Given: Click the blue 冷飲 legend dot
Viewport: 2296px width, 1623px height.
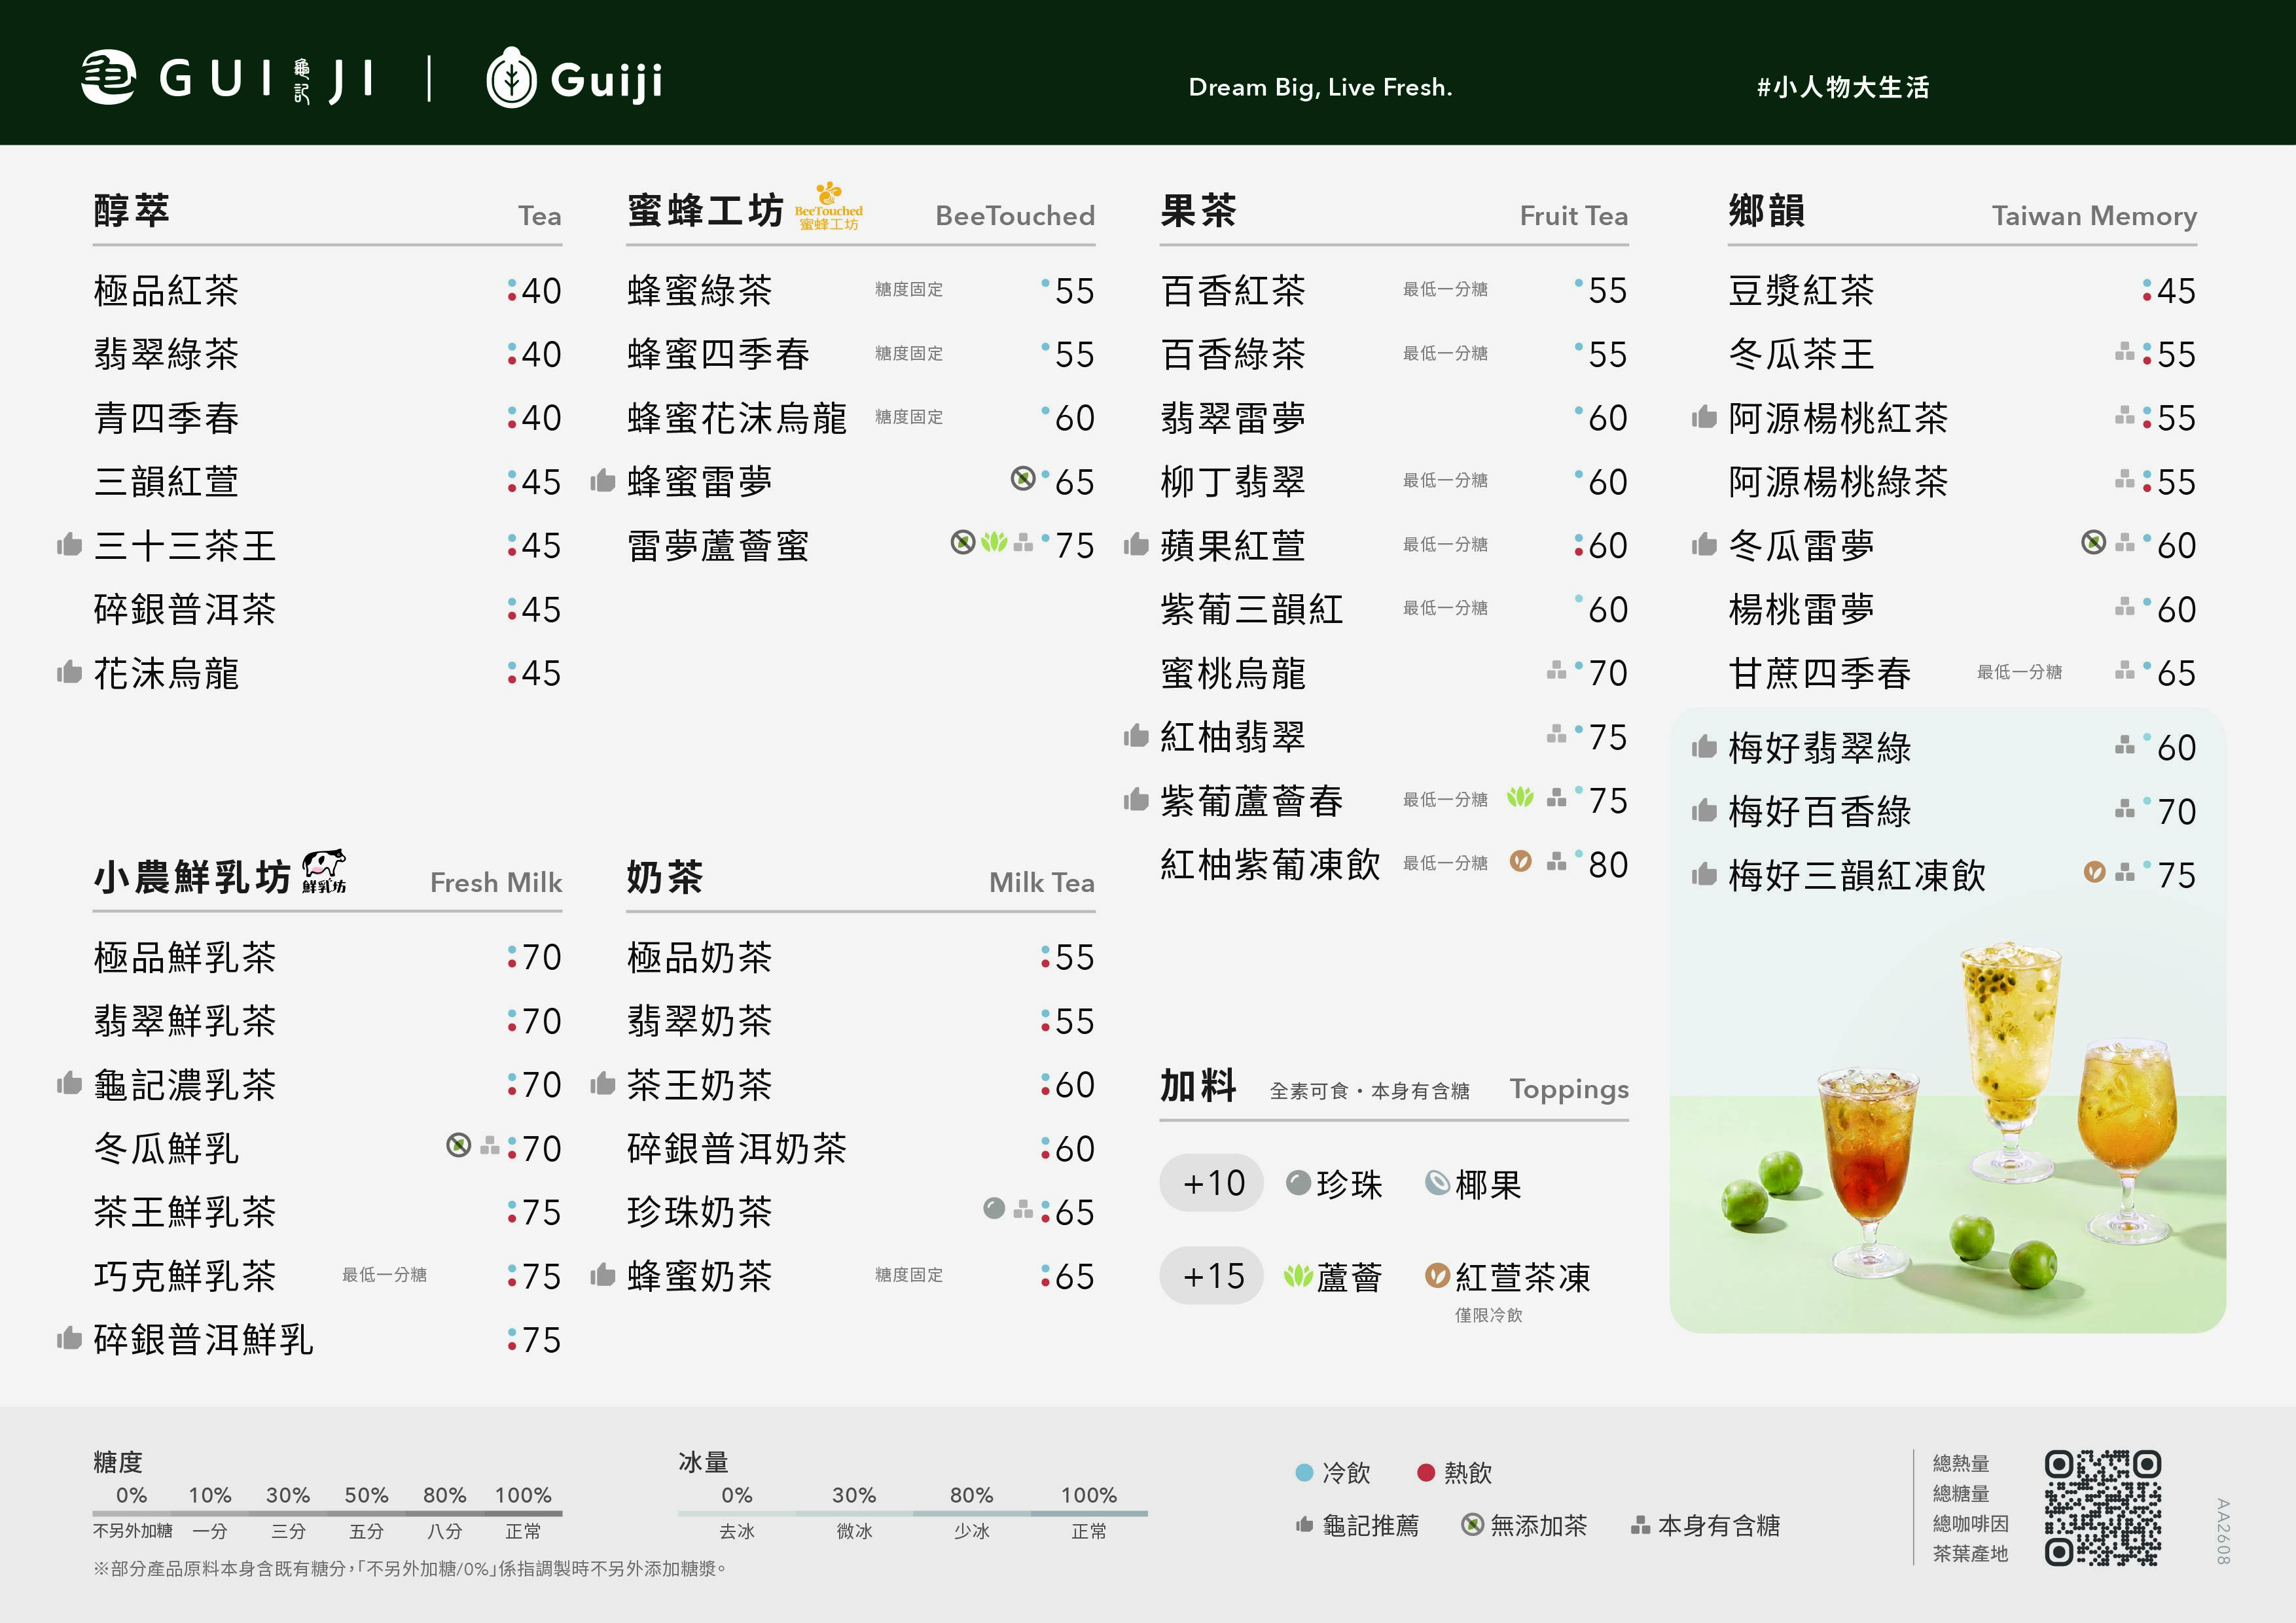Looking at the screenshot, I should coord(1304,1472).
